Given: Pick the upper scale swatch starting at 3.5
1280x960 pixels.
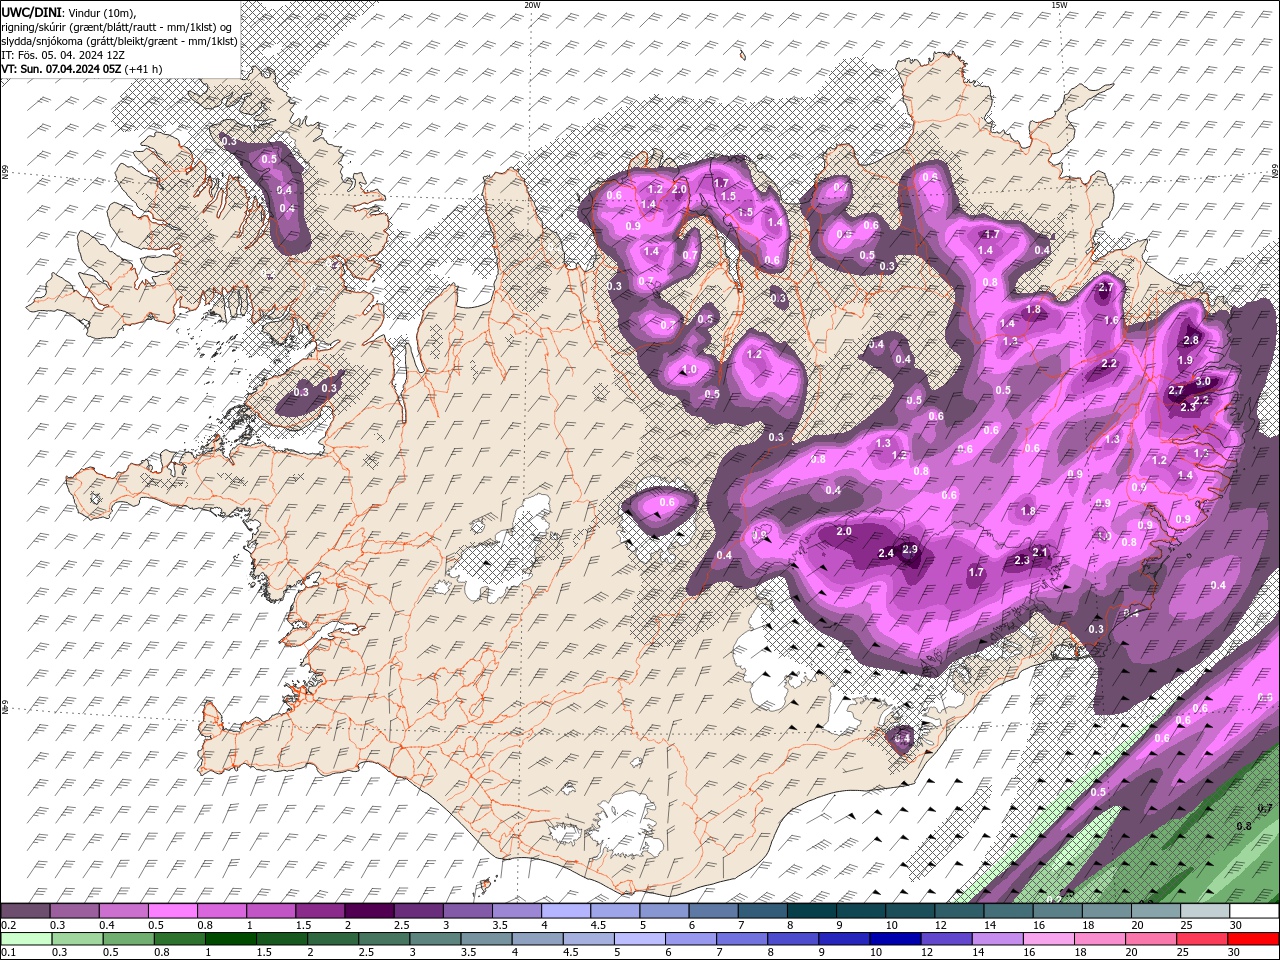Looking at the screenshot, I should point(517,911).
